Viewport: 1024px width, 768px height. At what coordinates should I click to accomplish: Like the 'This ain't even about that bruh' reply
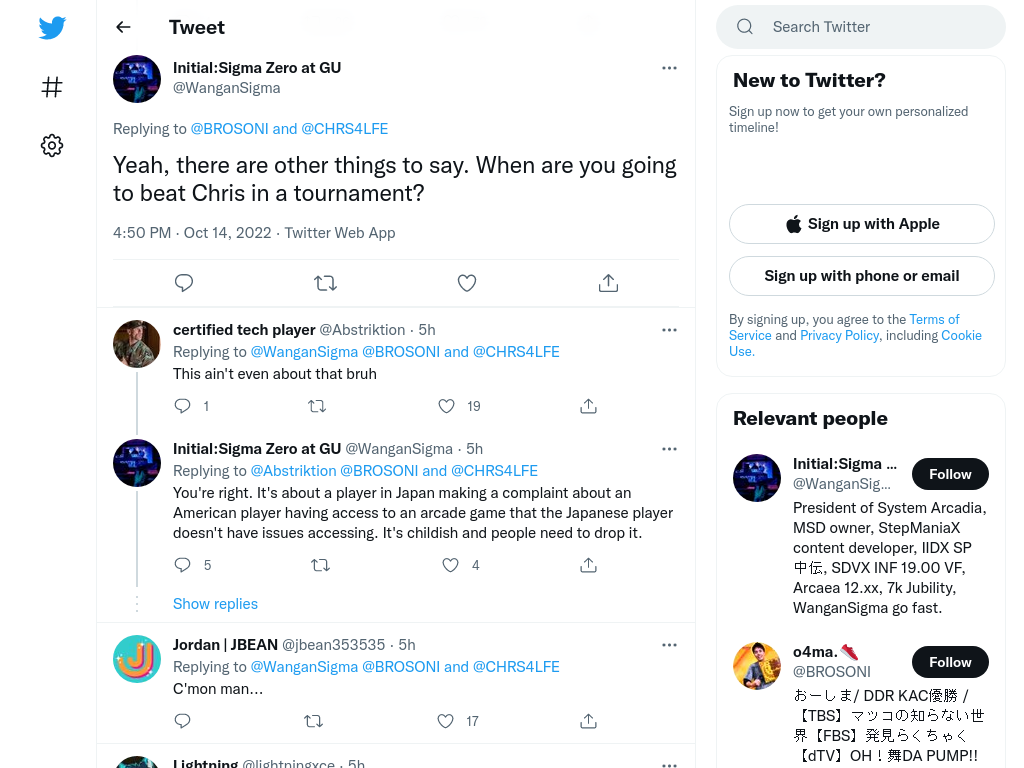[x=447, y=406]
